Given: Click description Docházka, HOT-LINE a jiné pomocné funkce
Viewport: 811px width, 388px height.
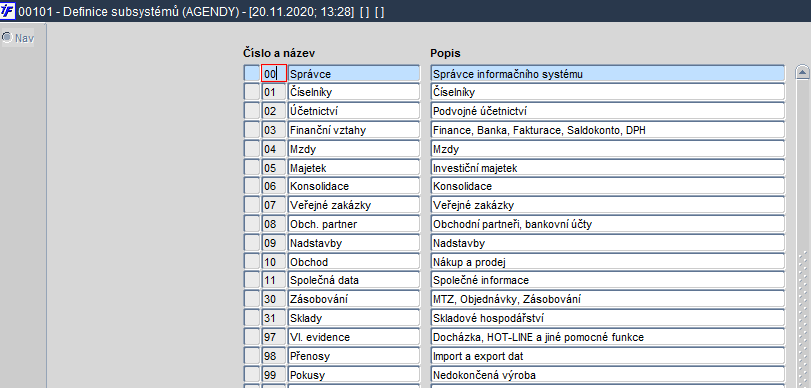Looking at the screenshot, I should [x=607, y=337].
